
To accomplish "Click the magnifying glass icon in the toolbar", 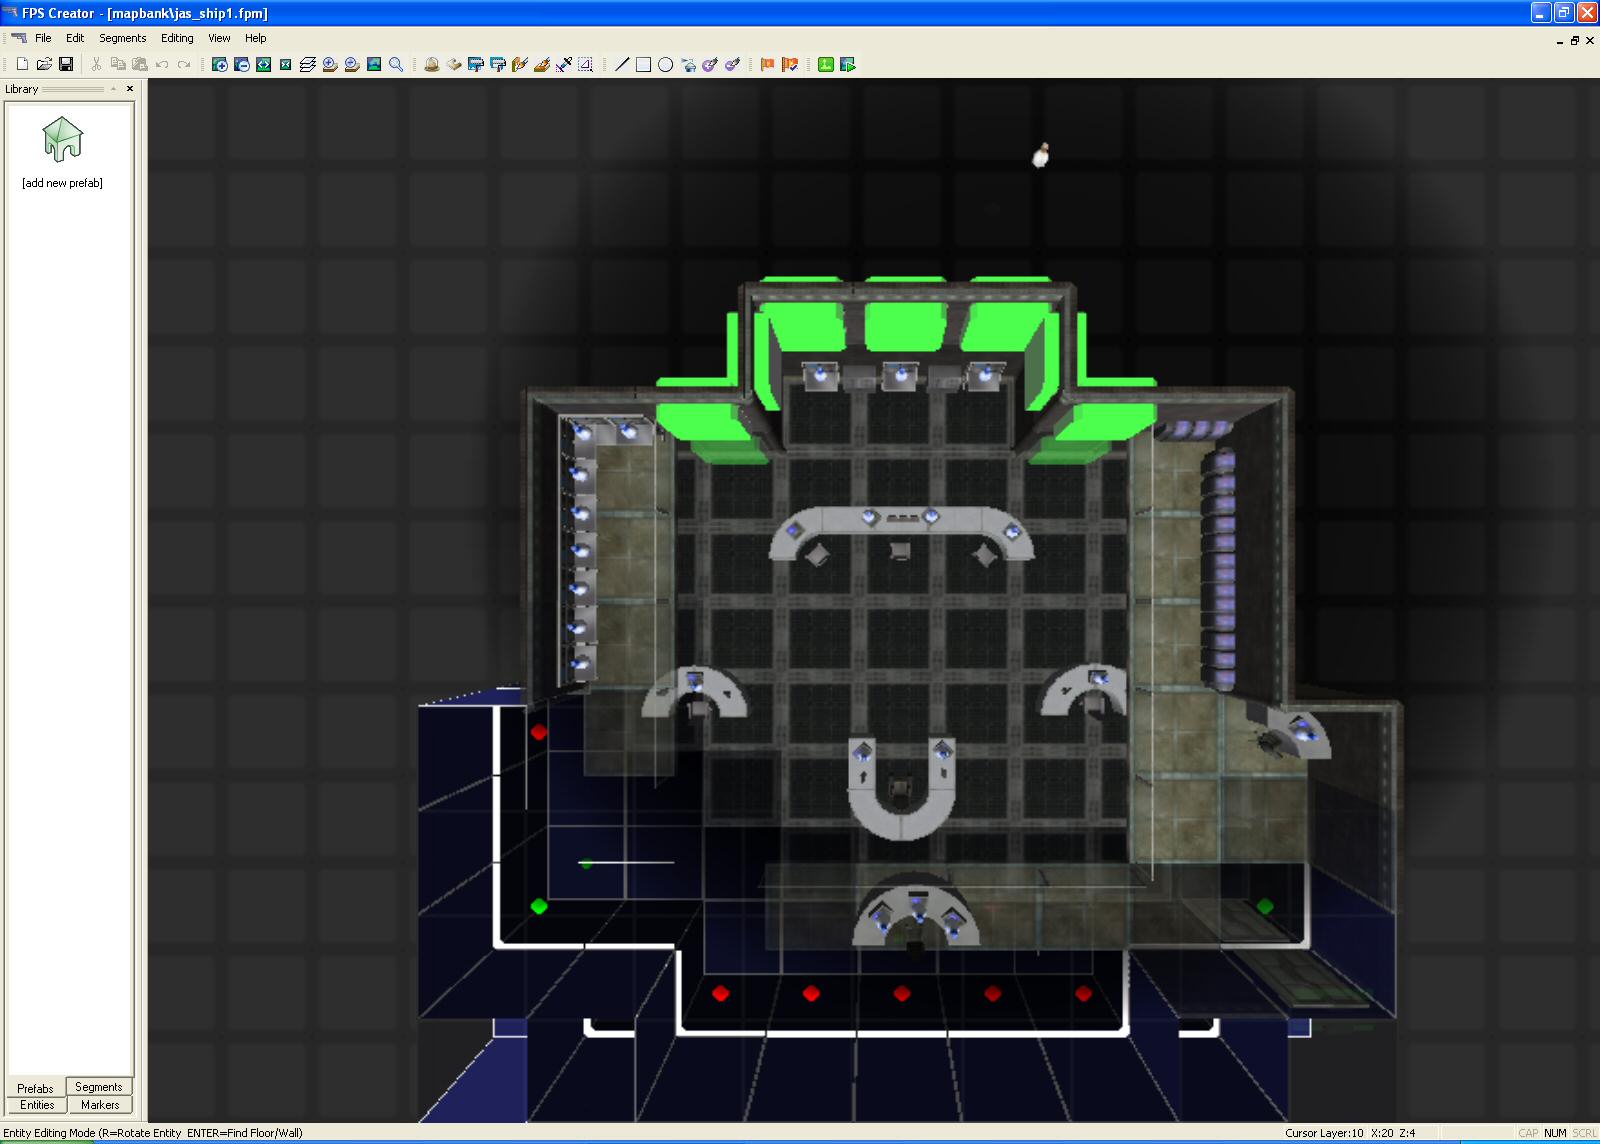I will tap(396, 64).
